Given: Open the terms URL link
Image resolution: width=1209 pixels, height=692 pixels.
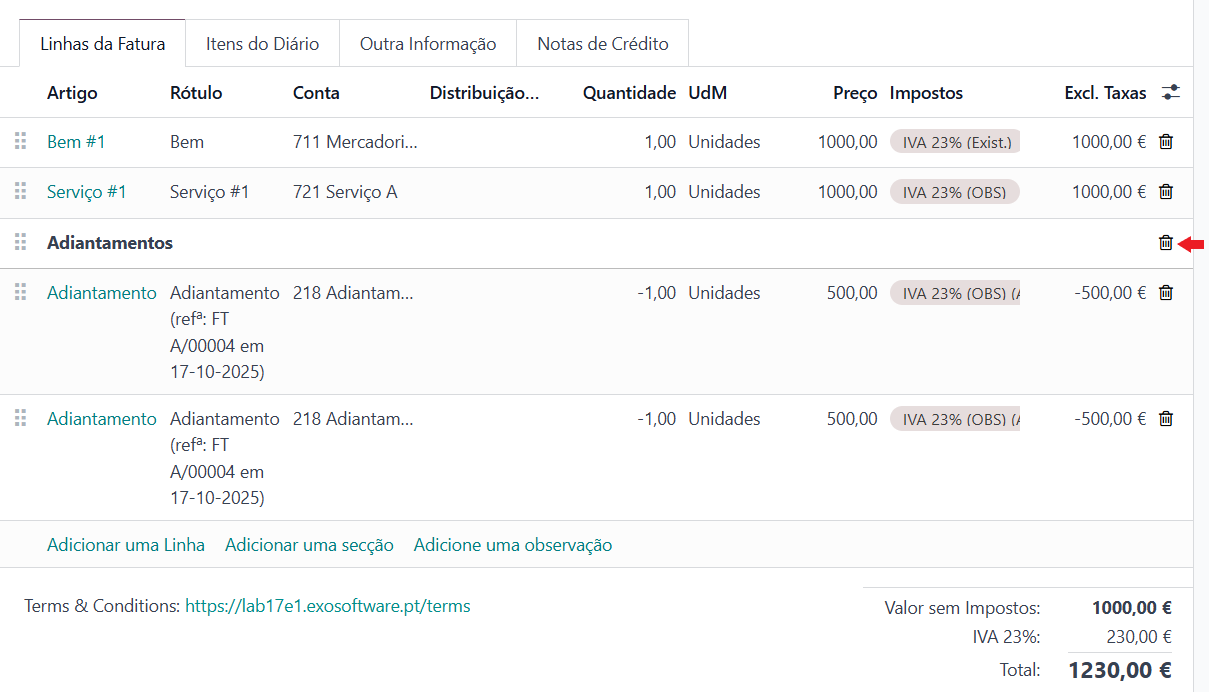Looking at the screenshot, I should point(327,606).
